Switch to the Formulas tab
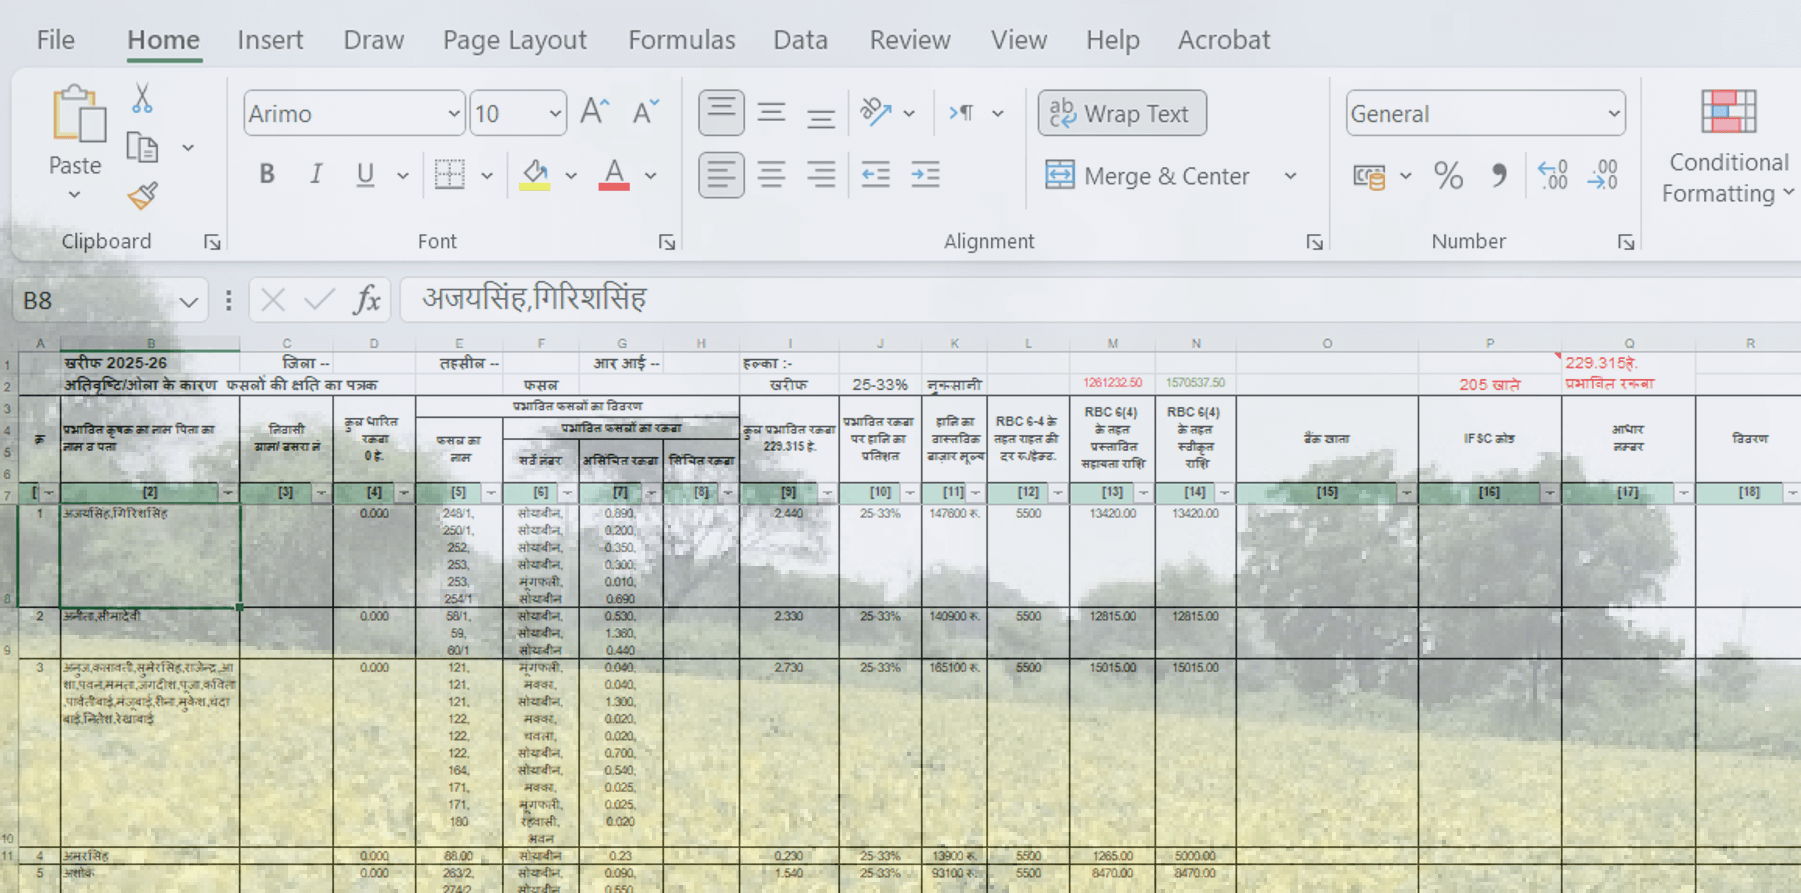1801x893 pixels. 681,40
